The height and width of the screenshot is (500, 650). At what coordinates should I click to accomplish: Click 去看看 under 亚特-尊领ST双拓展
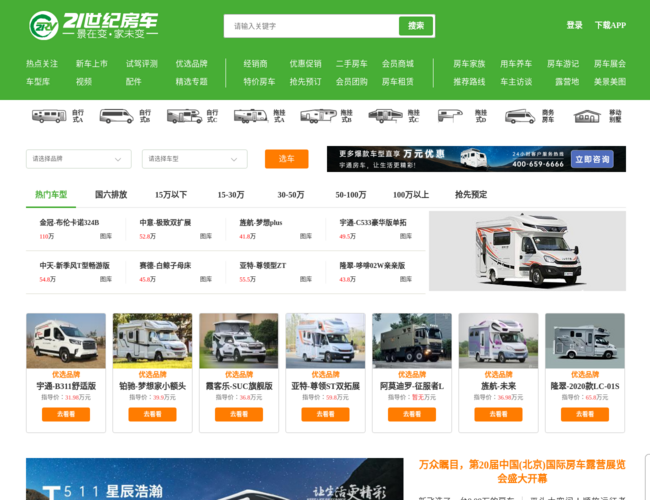coord(325,414)
